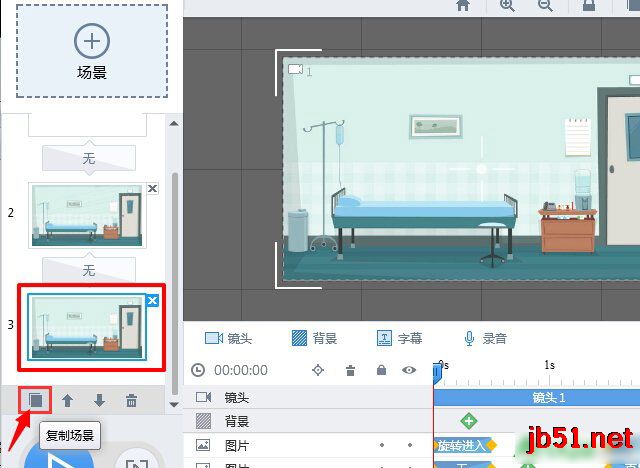This screenshot has height=468, width=640.
Task: Click the blue playhead marker at 0s
Action: pyautogui.click(x=437, y=373)
